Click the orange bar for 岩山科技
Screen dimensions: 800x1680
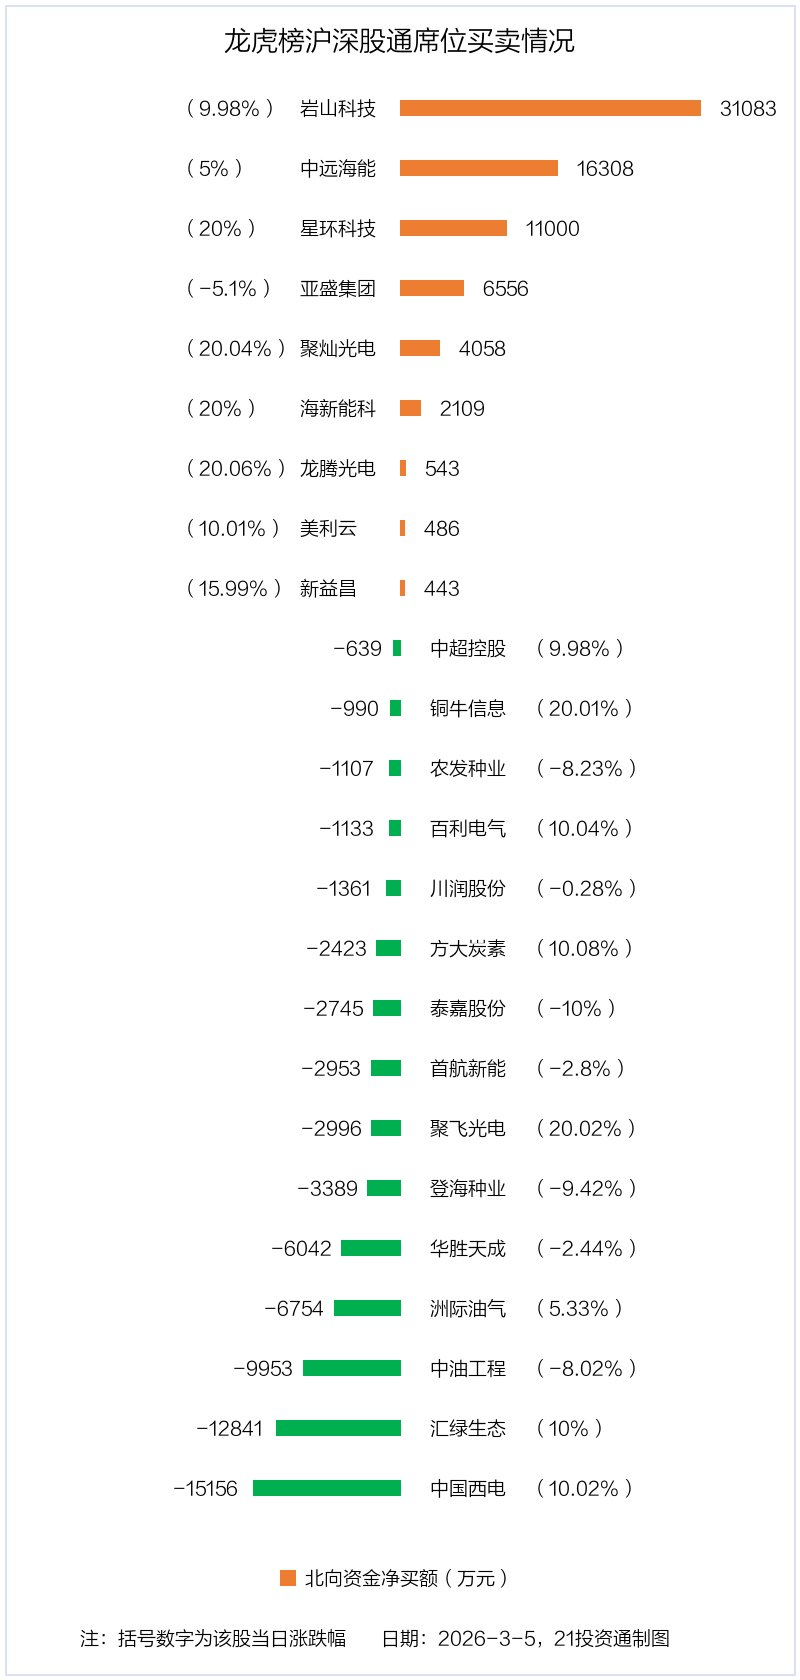point(550,108)
